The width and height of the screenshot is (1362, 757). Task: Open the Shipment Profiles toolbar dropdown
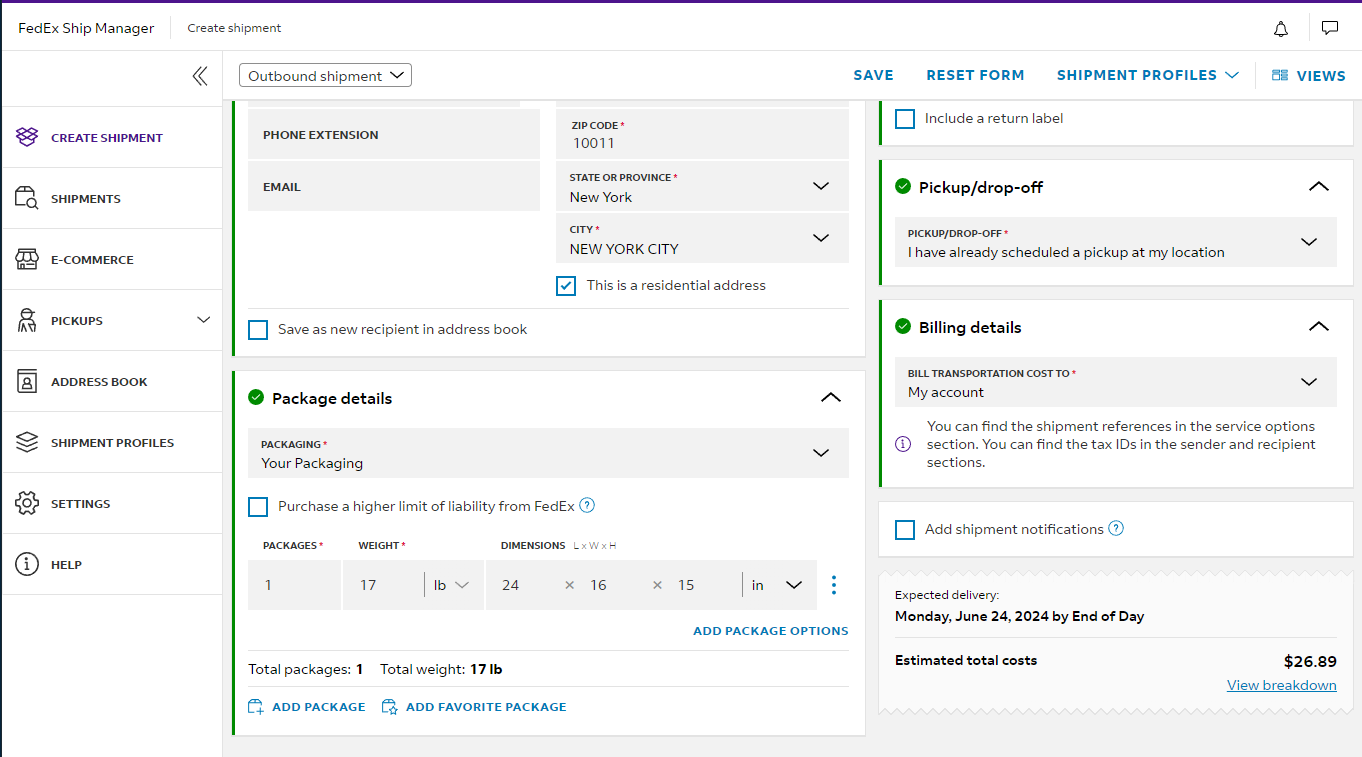coord(1148,75)
